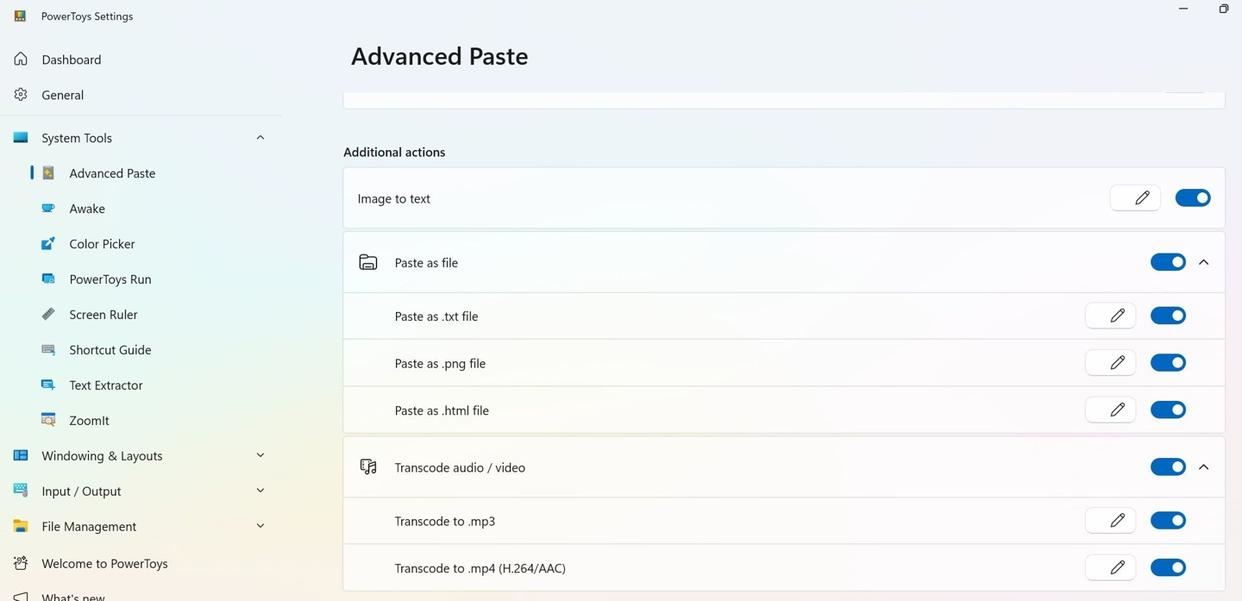
Task: Turn off Paste as .txt file
Action: click(x=1167, y=316)
